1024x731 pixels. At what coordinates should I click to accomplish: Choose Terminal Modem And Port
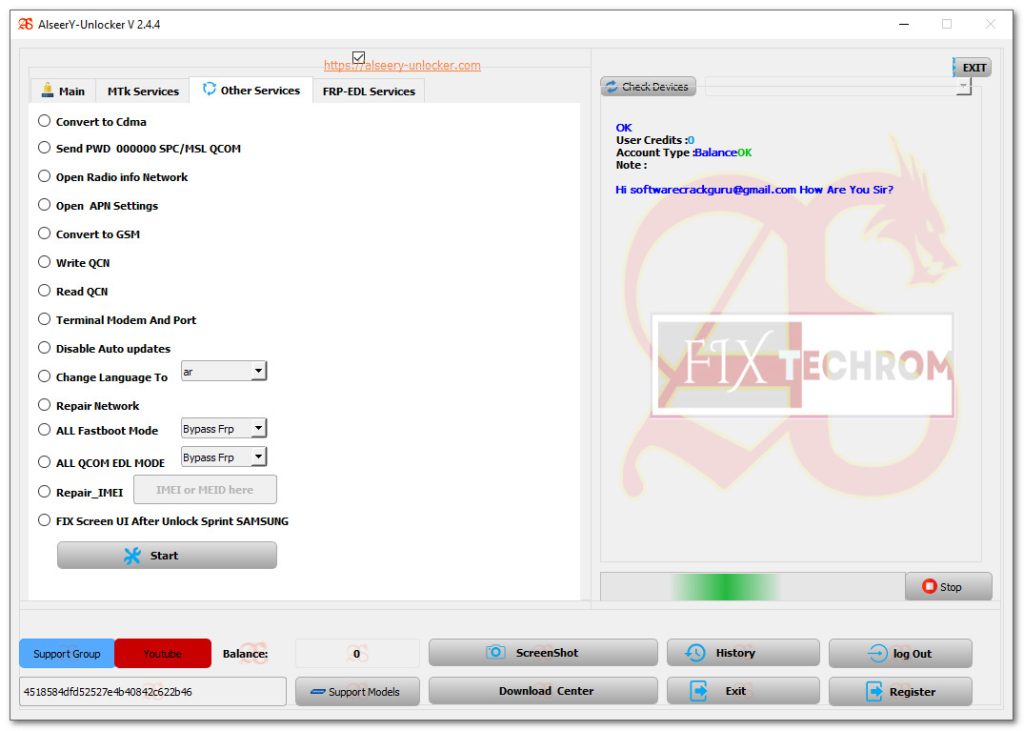44,319
